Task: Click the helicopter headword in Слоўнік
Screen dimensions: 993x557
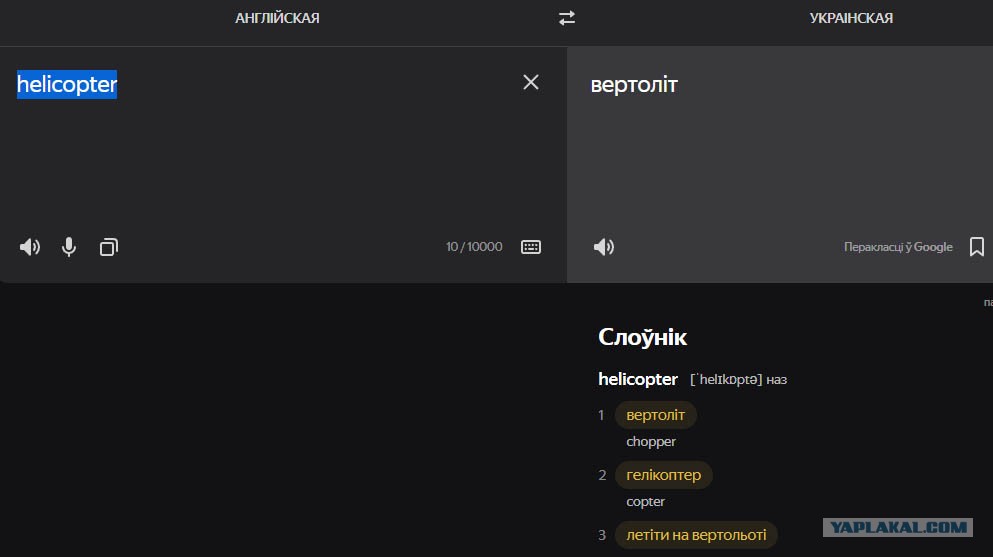Action: click(638, 379)
